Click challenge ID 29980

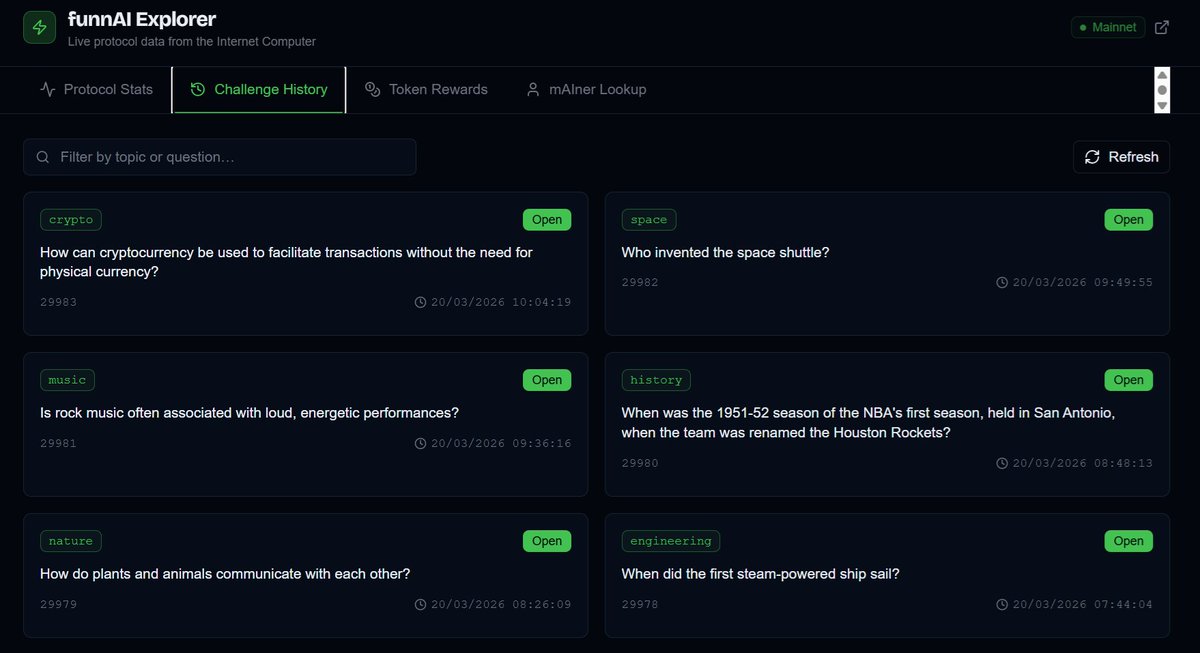pyautogui.click(x=640, y=463)
